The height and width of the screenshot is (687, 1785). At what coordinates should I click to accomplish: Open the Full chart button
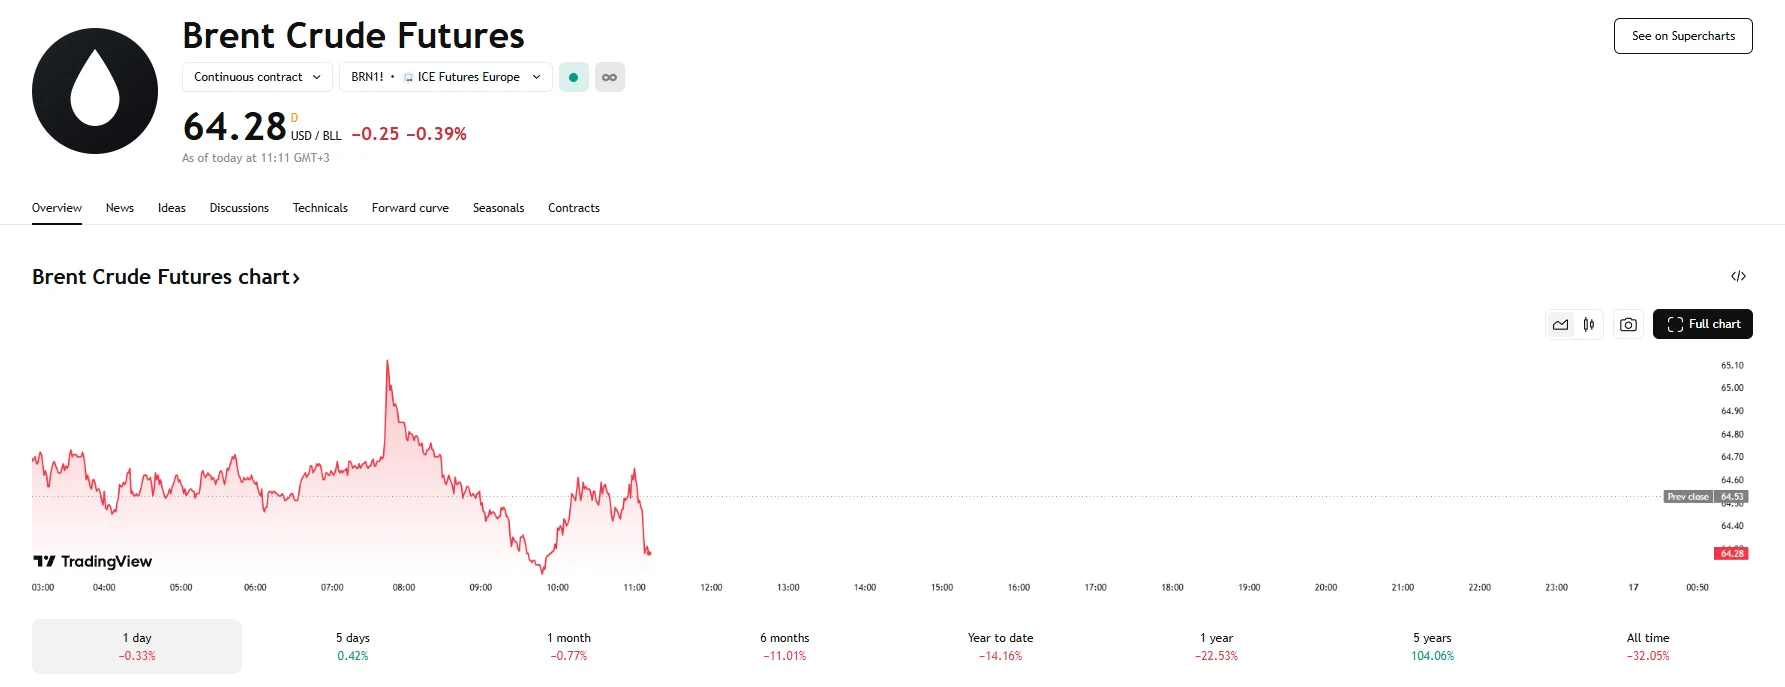click(x=1702, y=324)
